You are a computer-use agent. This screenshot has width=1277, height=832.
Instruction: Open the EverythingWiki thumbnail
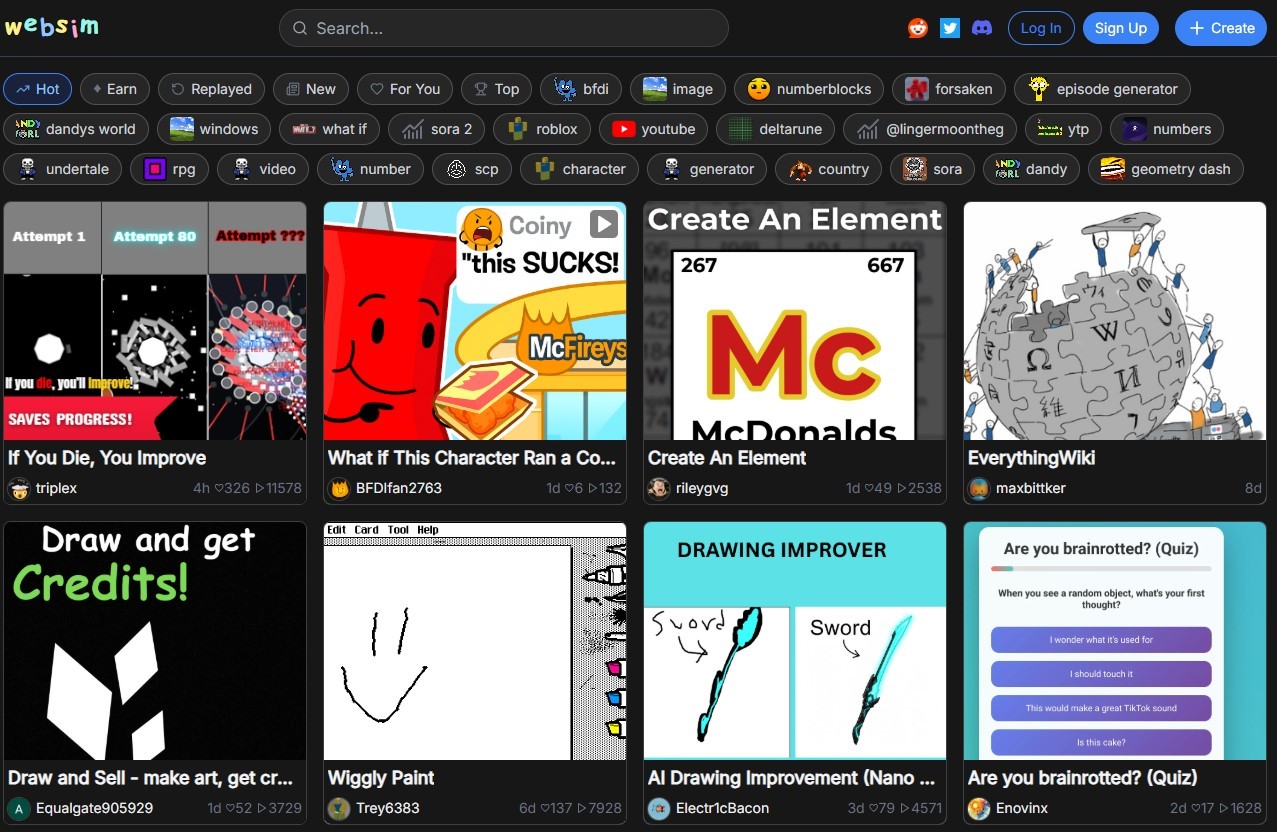(1114, 321)
